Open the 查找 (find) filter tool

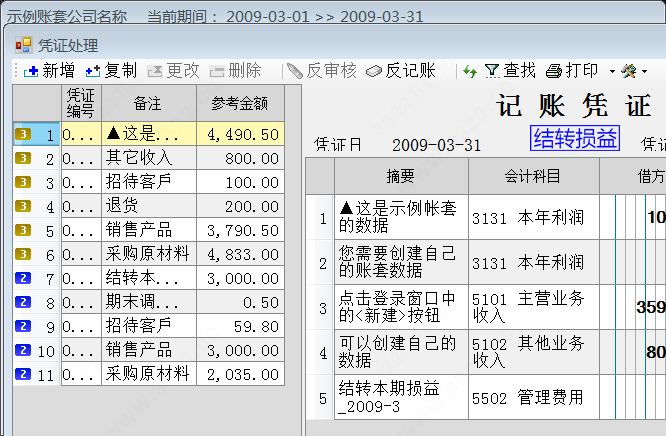[510, 71]
